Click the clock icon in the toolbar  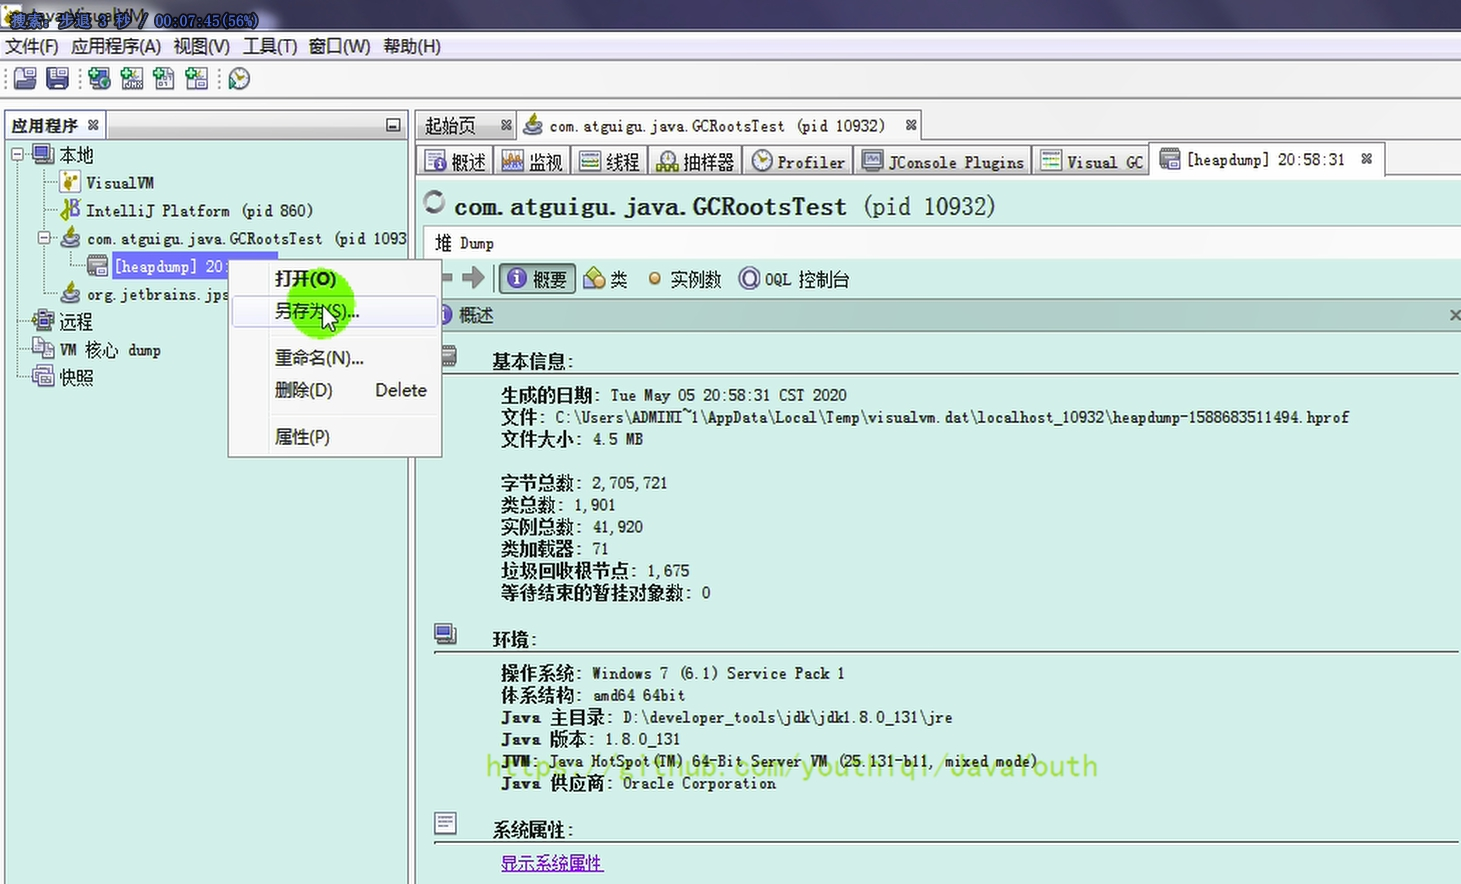point(239,78)
